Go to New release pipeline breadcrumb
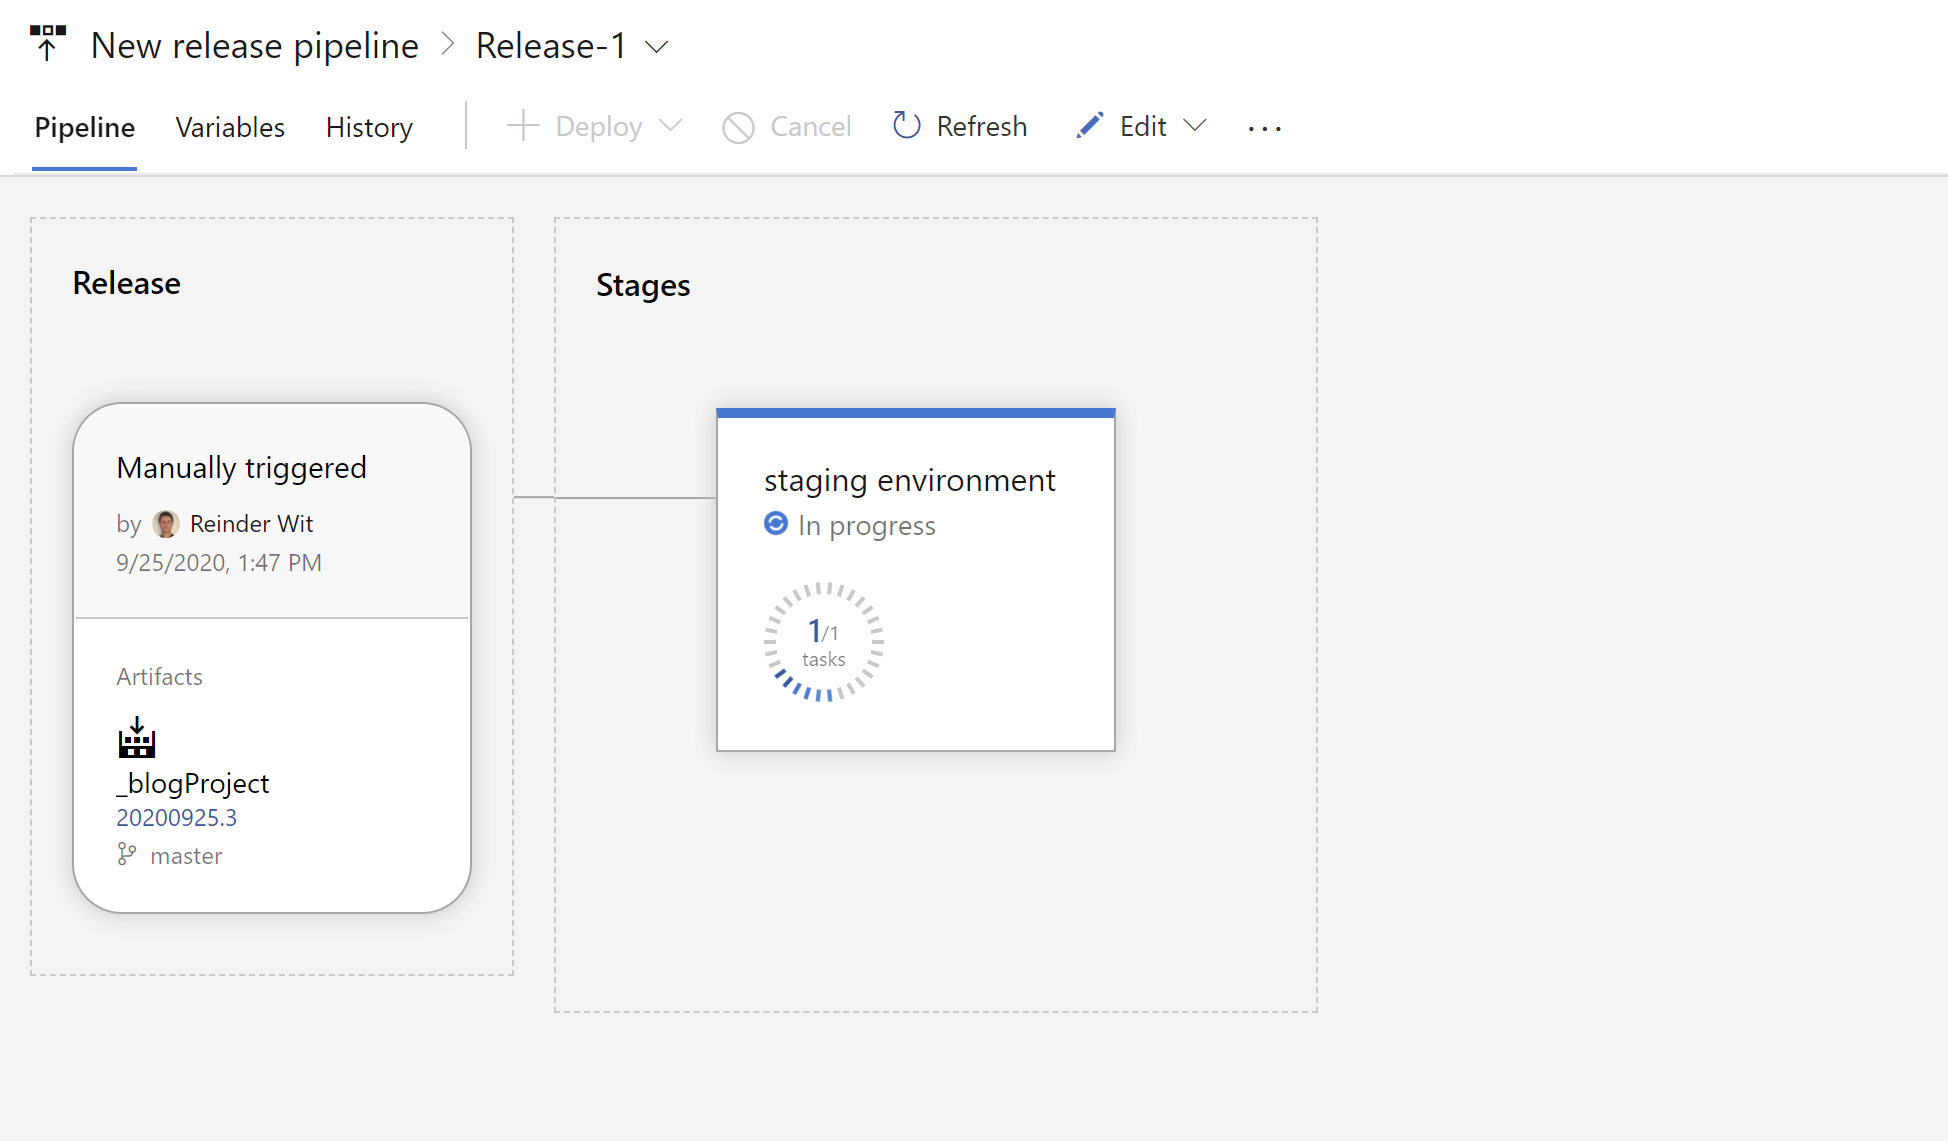Screen dimensions: 1948x1141 (254, 46)
